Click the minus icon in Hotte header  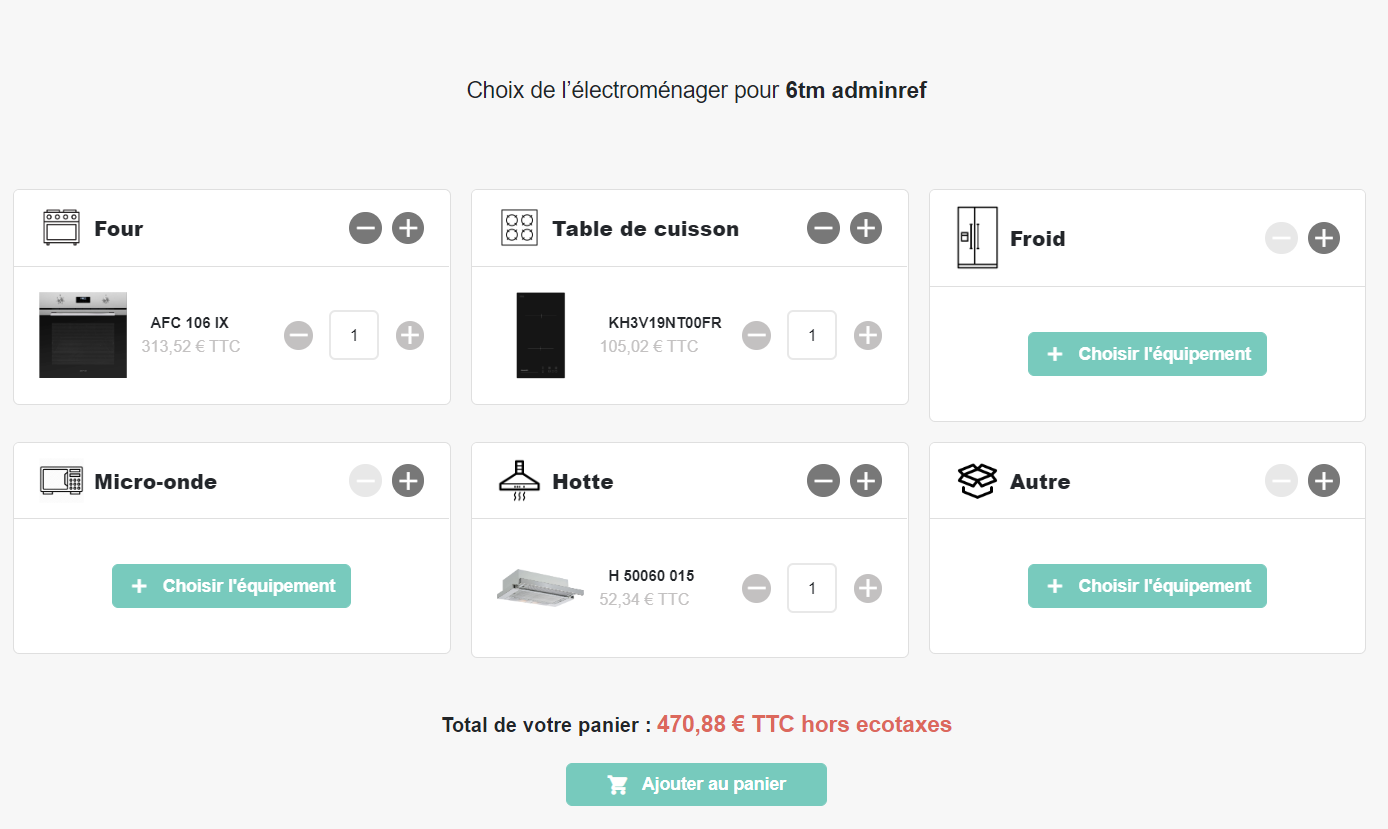(x=823, y=481)
